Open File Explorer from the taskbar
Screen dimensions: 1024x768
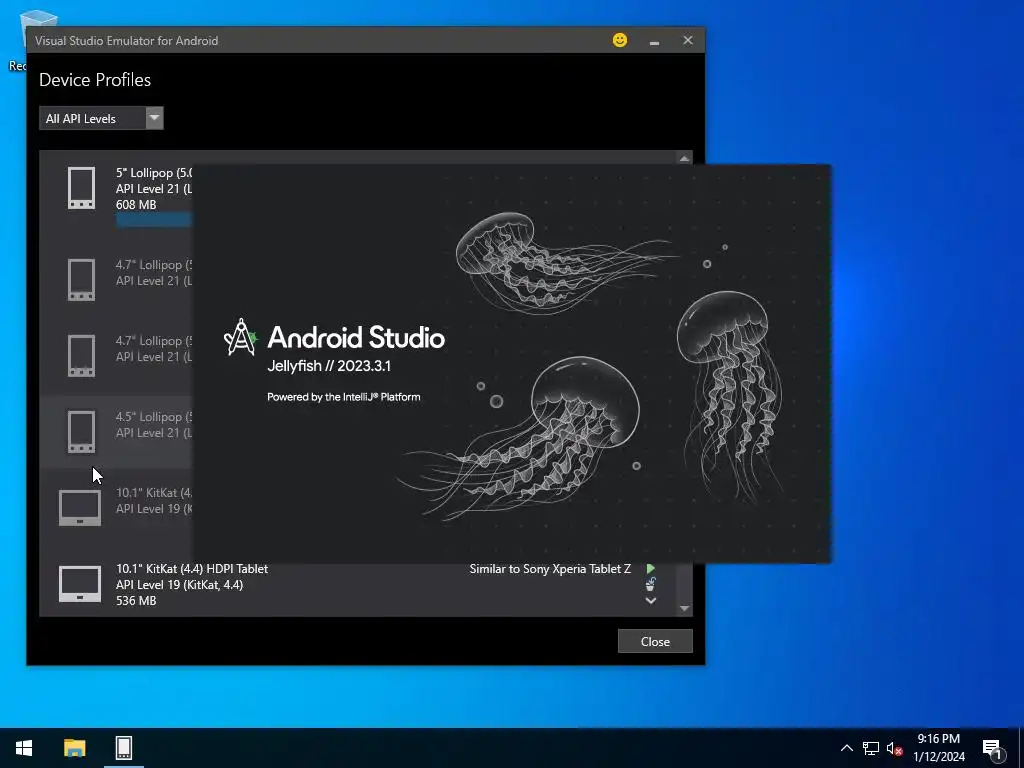click(74, 748)
